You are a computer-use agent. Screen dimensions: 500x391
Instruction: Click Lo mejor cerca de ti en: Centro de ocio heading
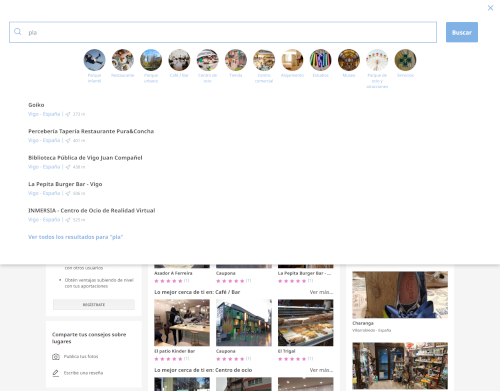203,370
